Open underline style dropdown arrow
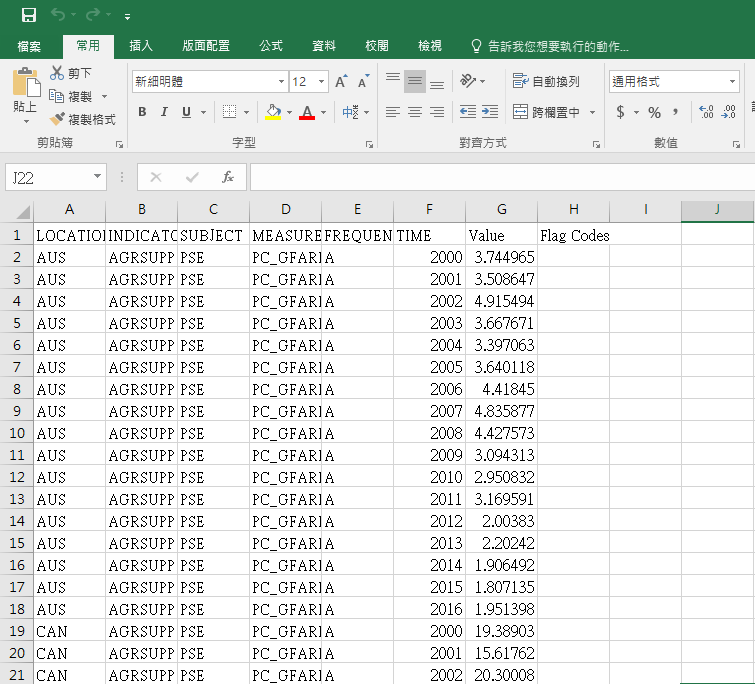 (203, 113)
